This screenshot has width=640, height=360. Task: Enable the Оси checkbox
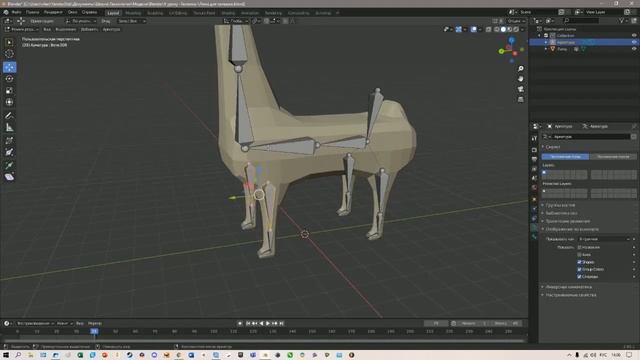click(x=579, y=255)
